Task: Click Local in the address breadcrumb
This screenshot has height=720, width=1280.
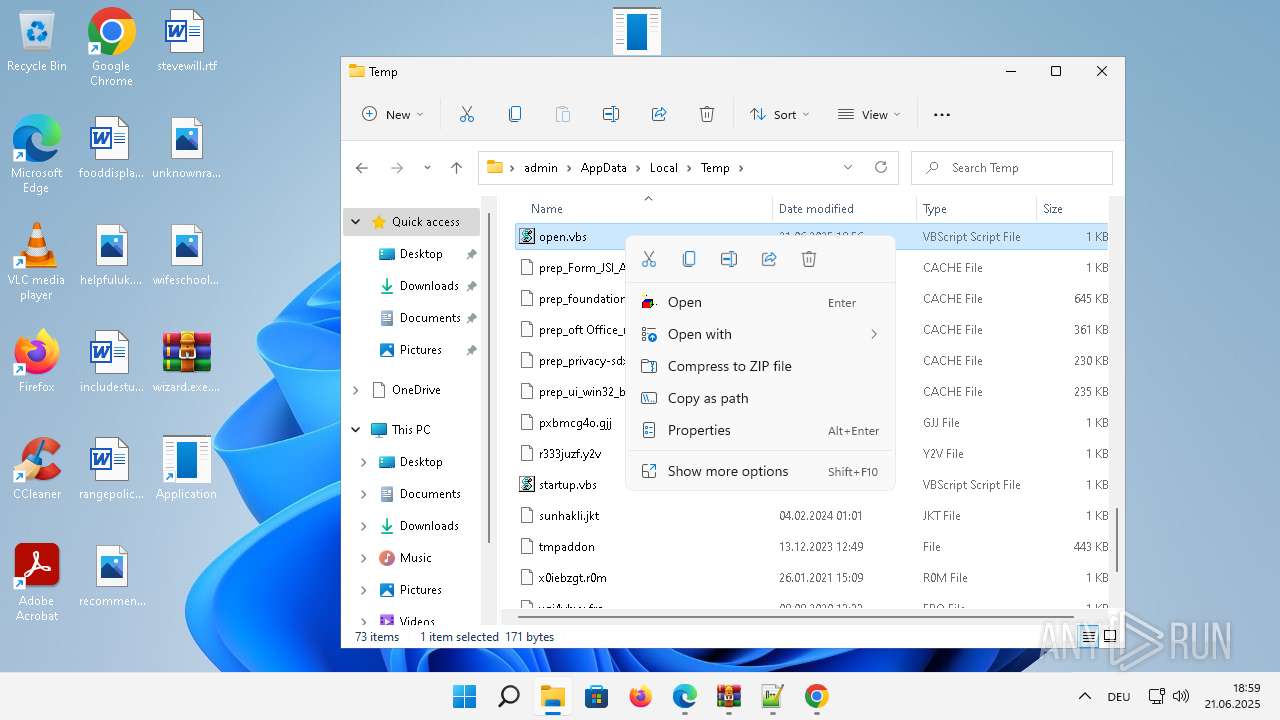Action: [664, 168]
